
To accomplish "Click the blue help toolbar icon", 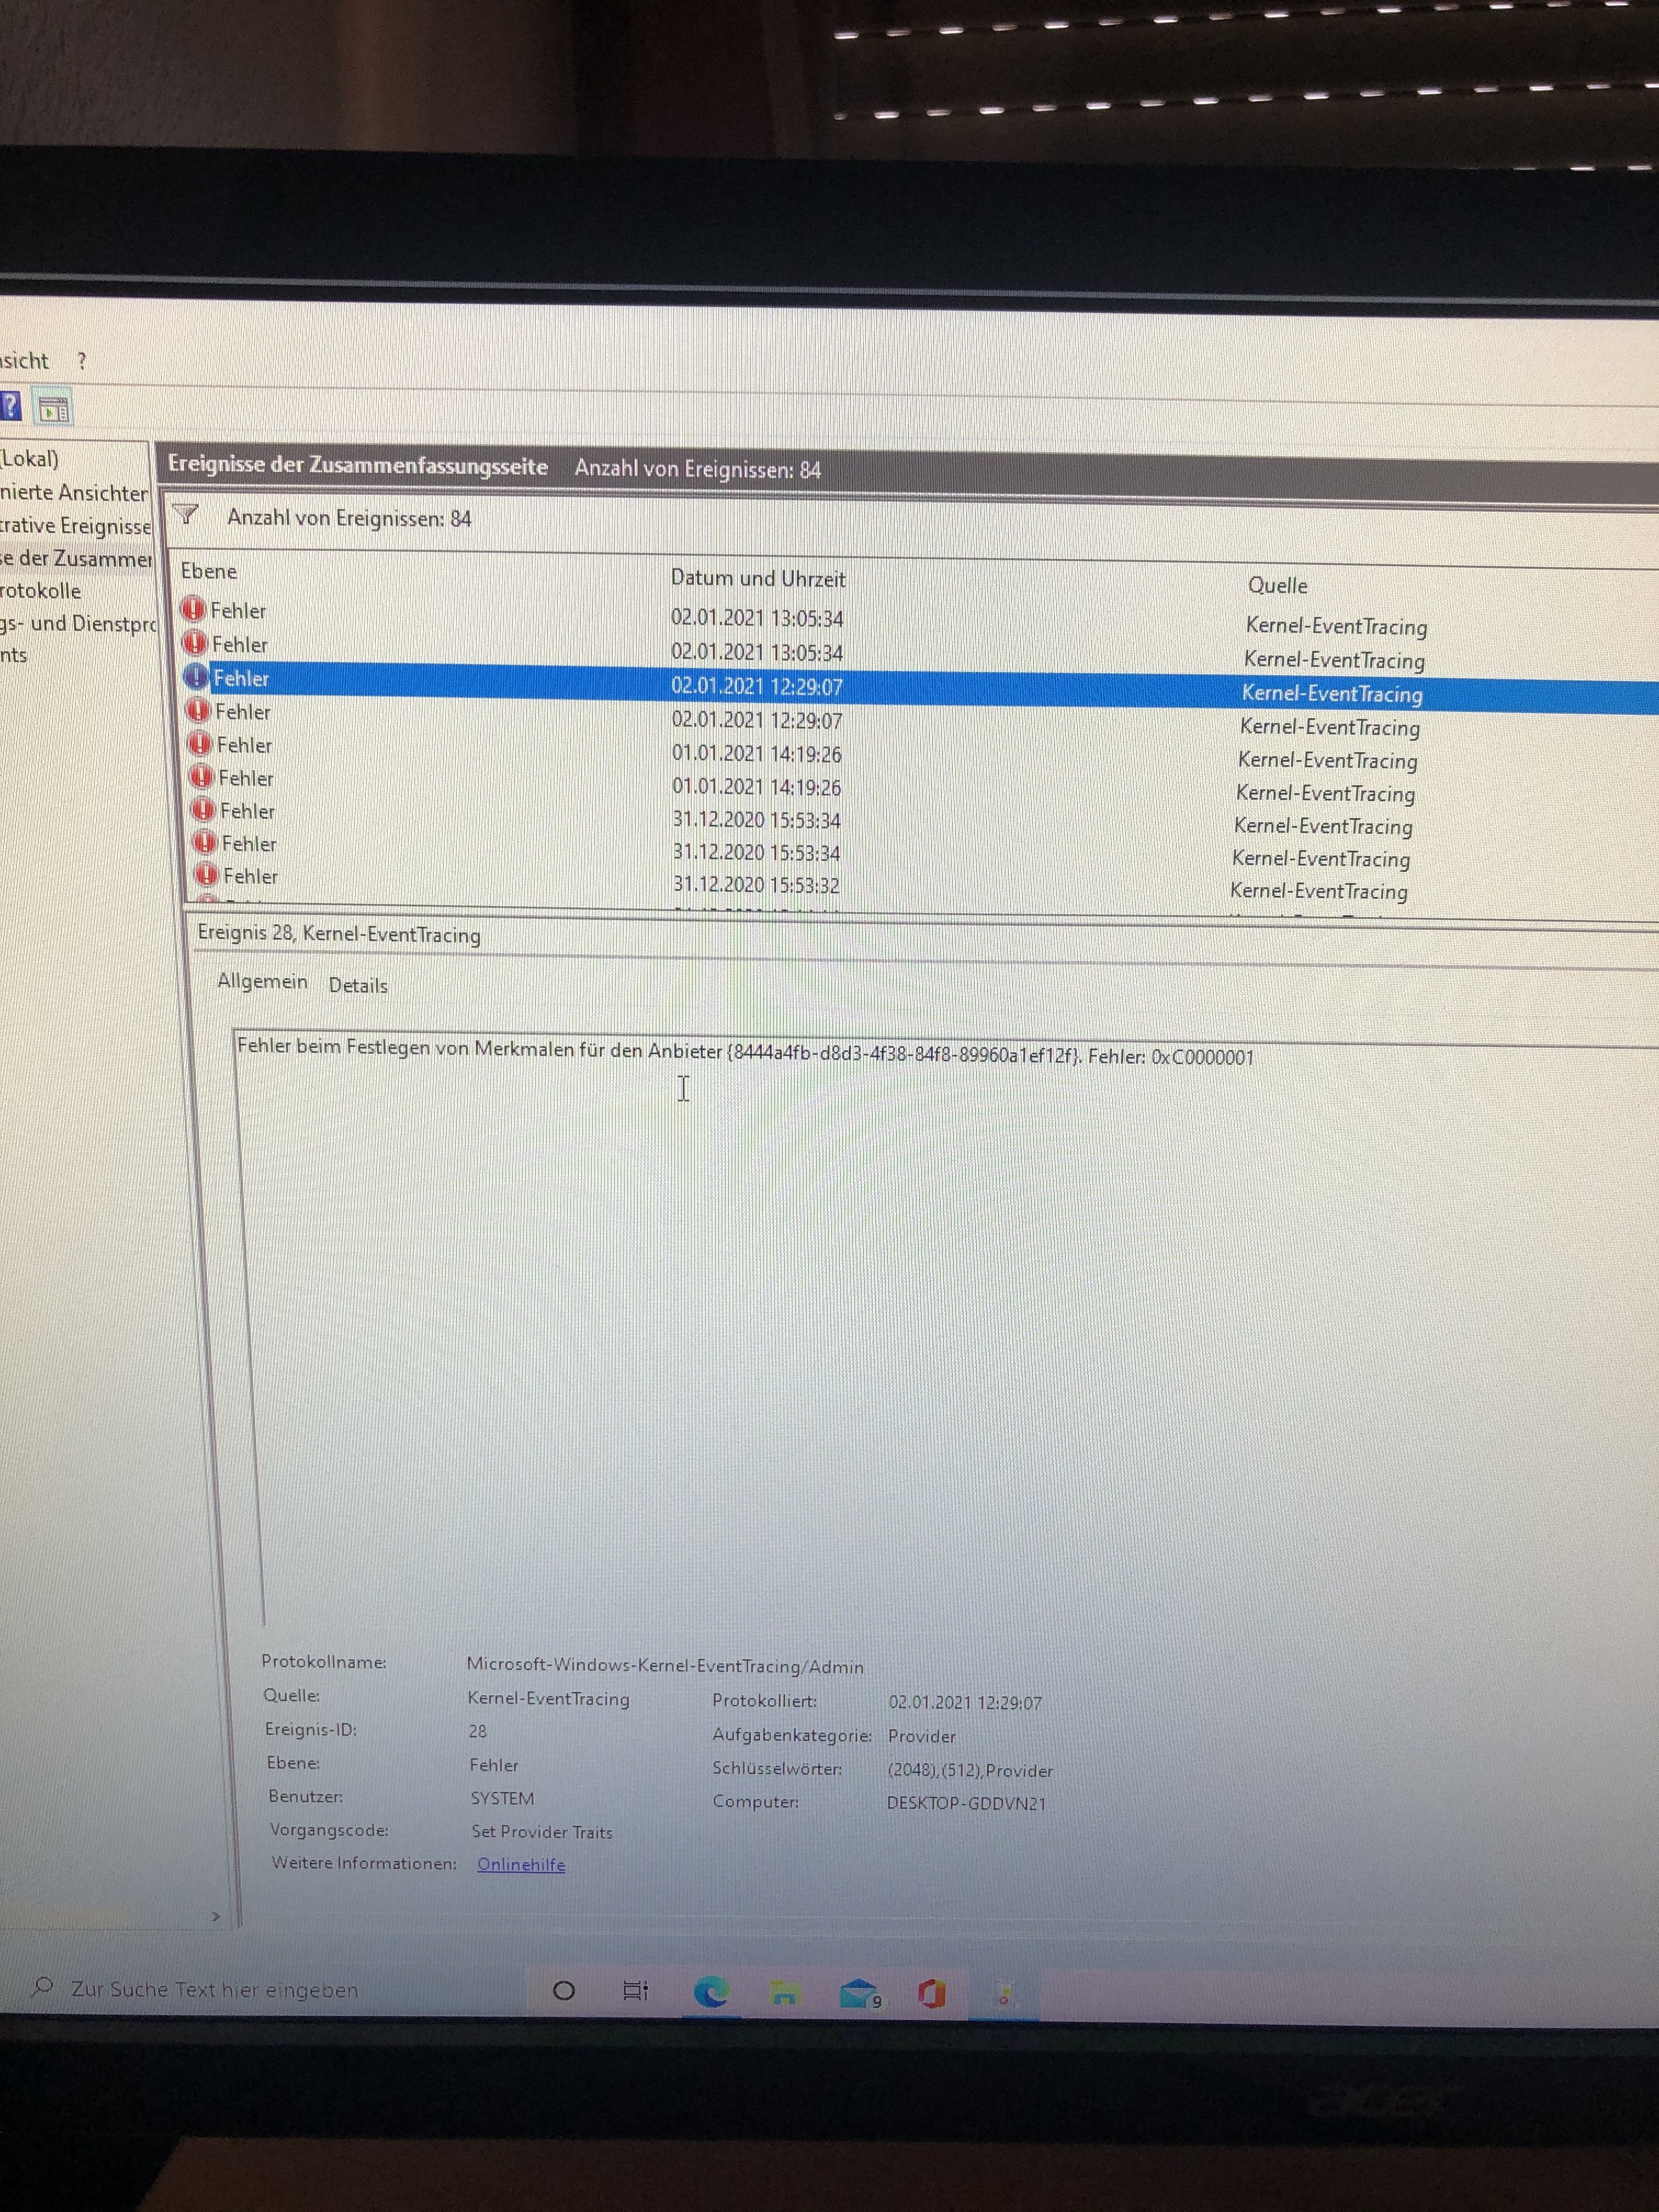I will [x=10, y=405].
